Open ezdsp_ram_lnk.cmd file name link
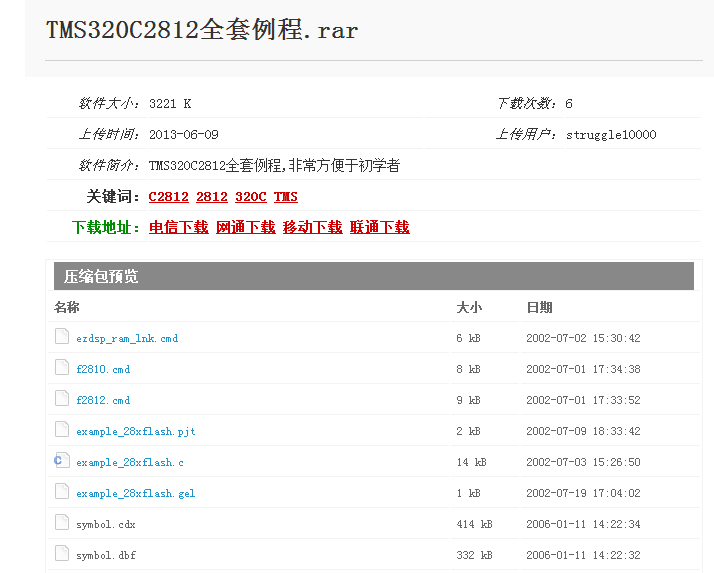 (x=127, y=339)
